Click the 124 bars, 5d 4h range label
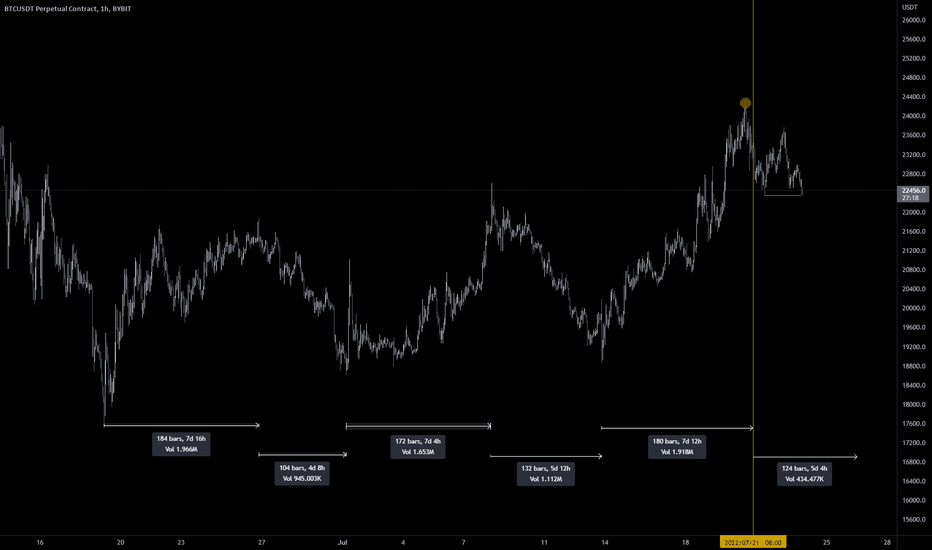The height and width of the screenshot is (550, 932). tap(804, 474)
